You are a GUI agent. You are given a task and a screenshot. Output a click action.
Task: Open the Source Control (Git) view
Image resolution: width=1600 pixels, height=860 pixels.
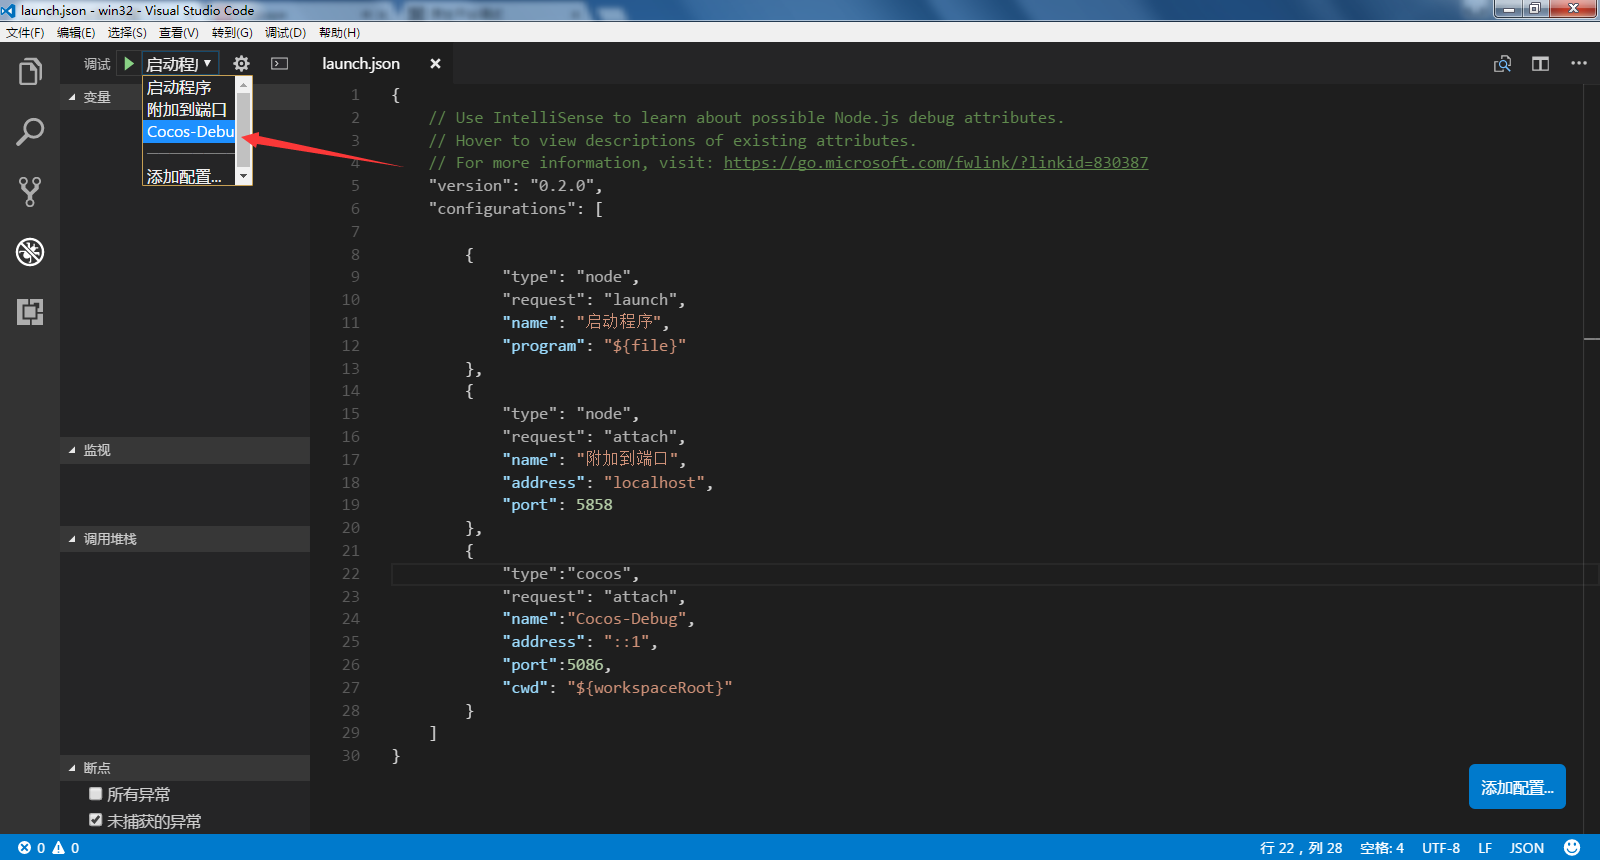pyautogui.click(x=30, y=192)
